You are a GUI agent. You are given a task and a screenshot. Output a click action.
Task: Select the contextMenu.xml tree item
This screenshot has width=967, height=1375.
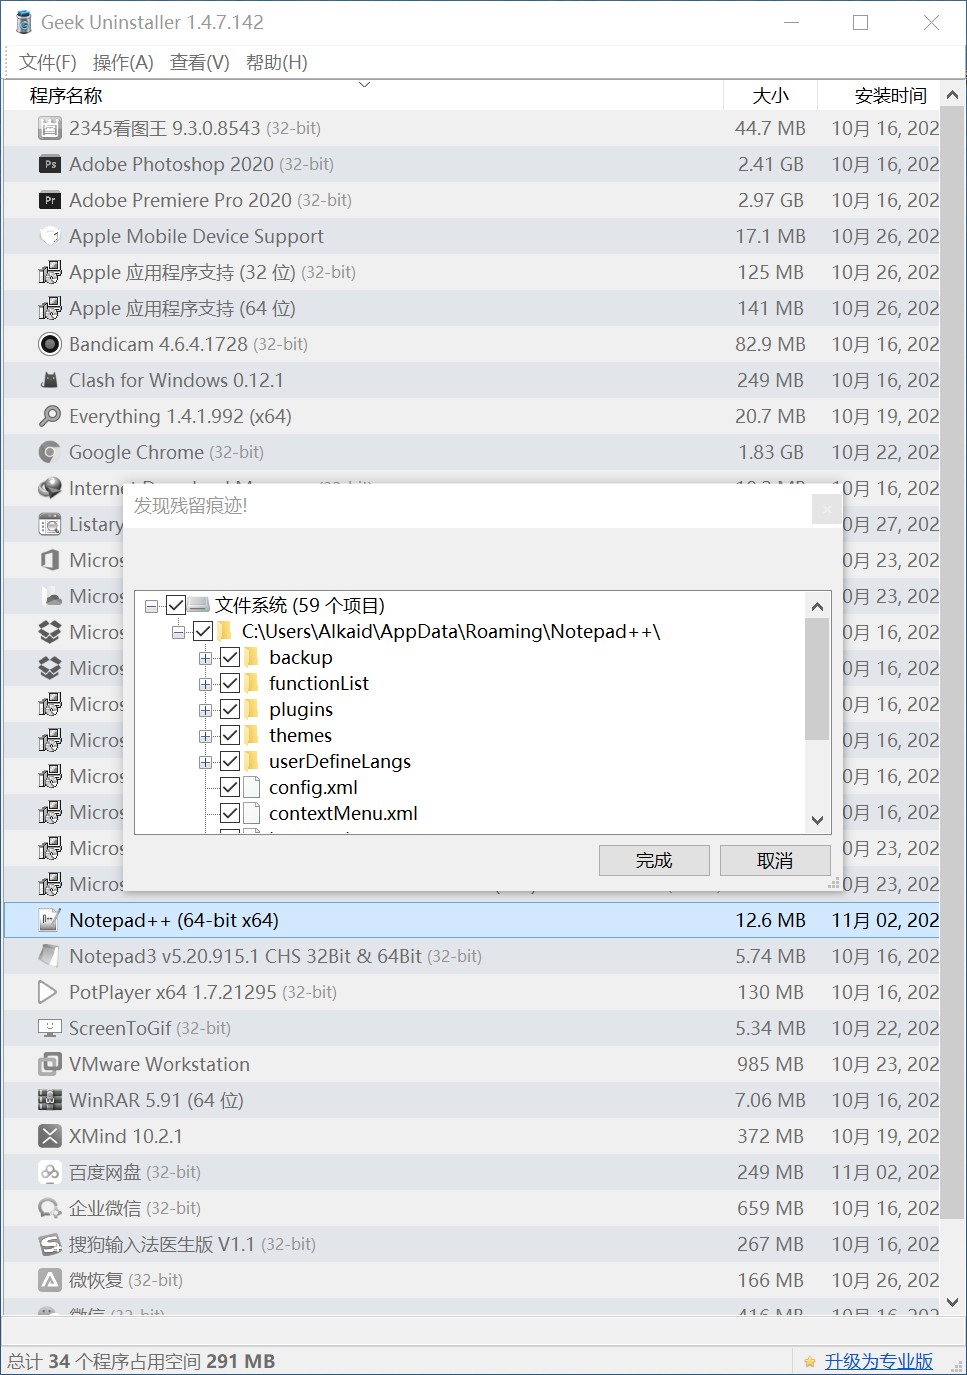(x=343, y=813)
